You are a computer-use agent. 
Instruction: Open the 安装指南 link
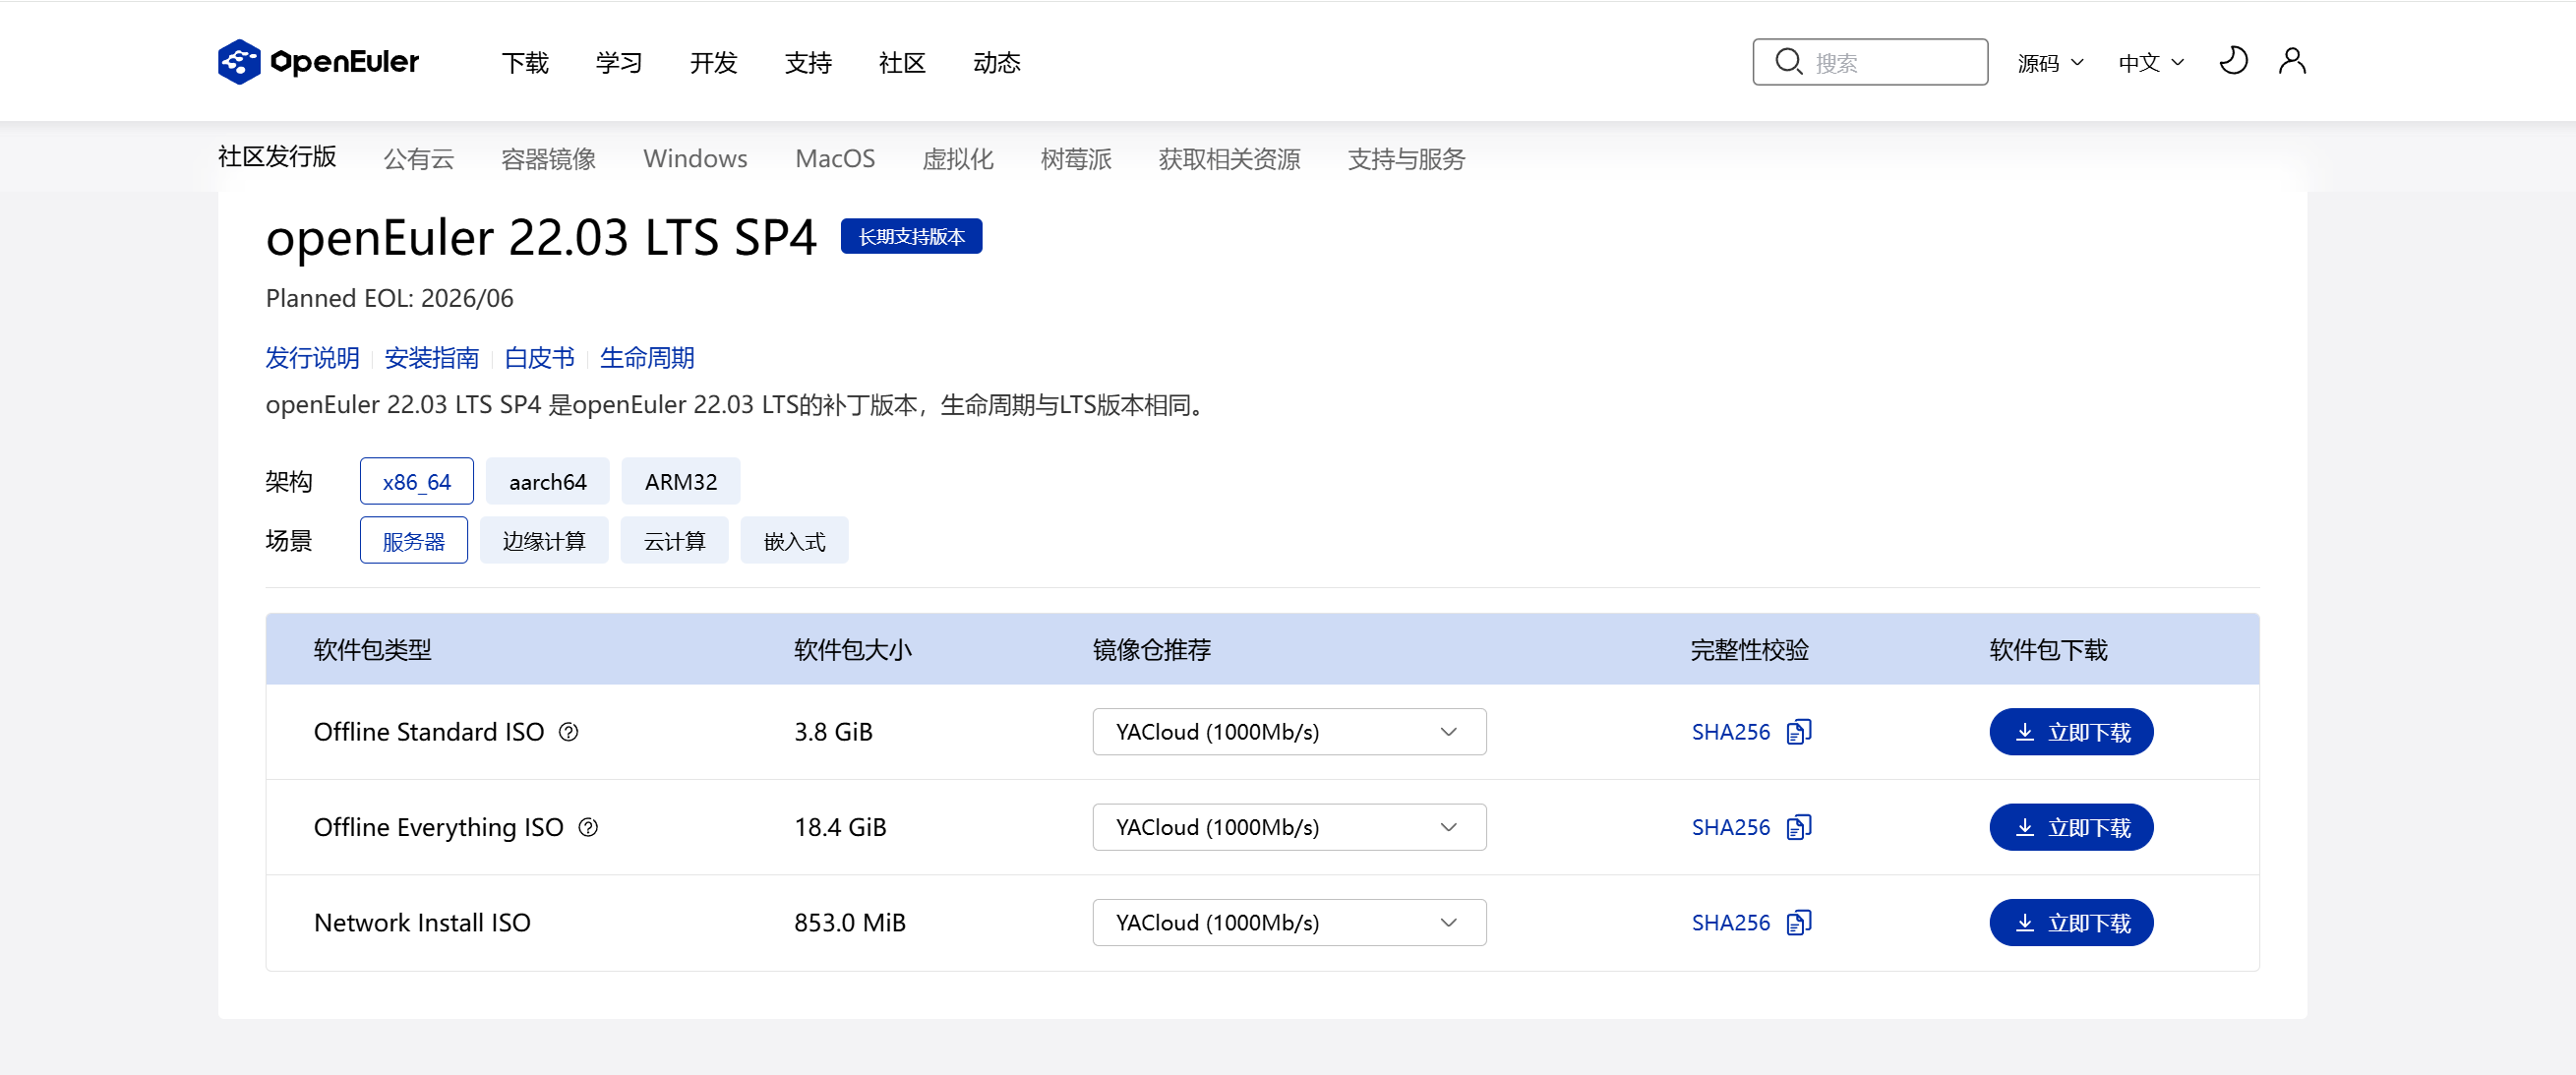431,358
